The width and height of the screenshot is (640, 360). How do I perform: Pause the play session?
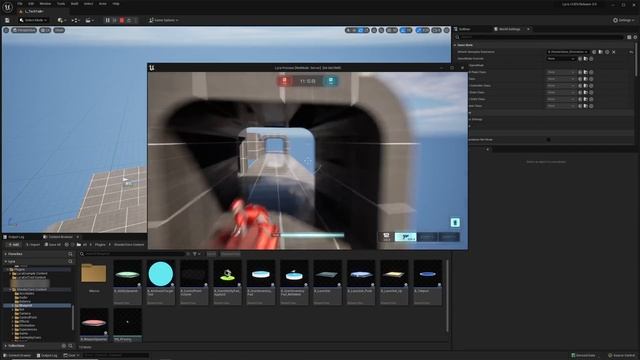[107, 20]
